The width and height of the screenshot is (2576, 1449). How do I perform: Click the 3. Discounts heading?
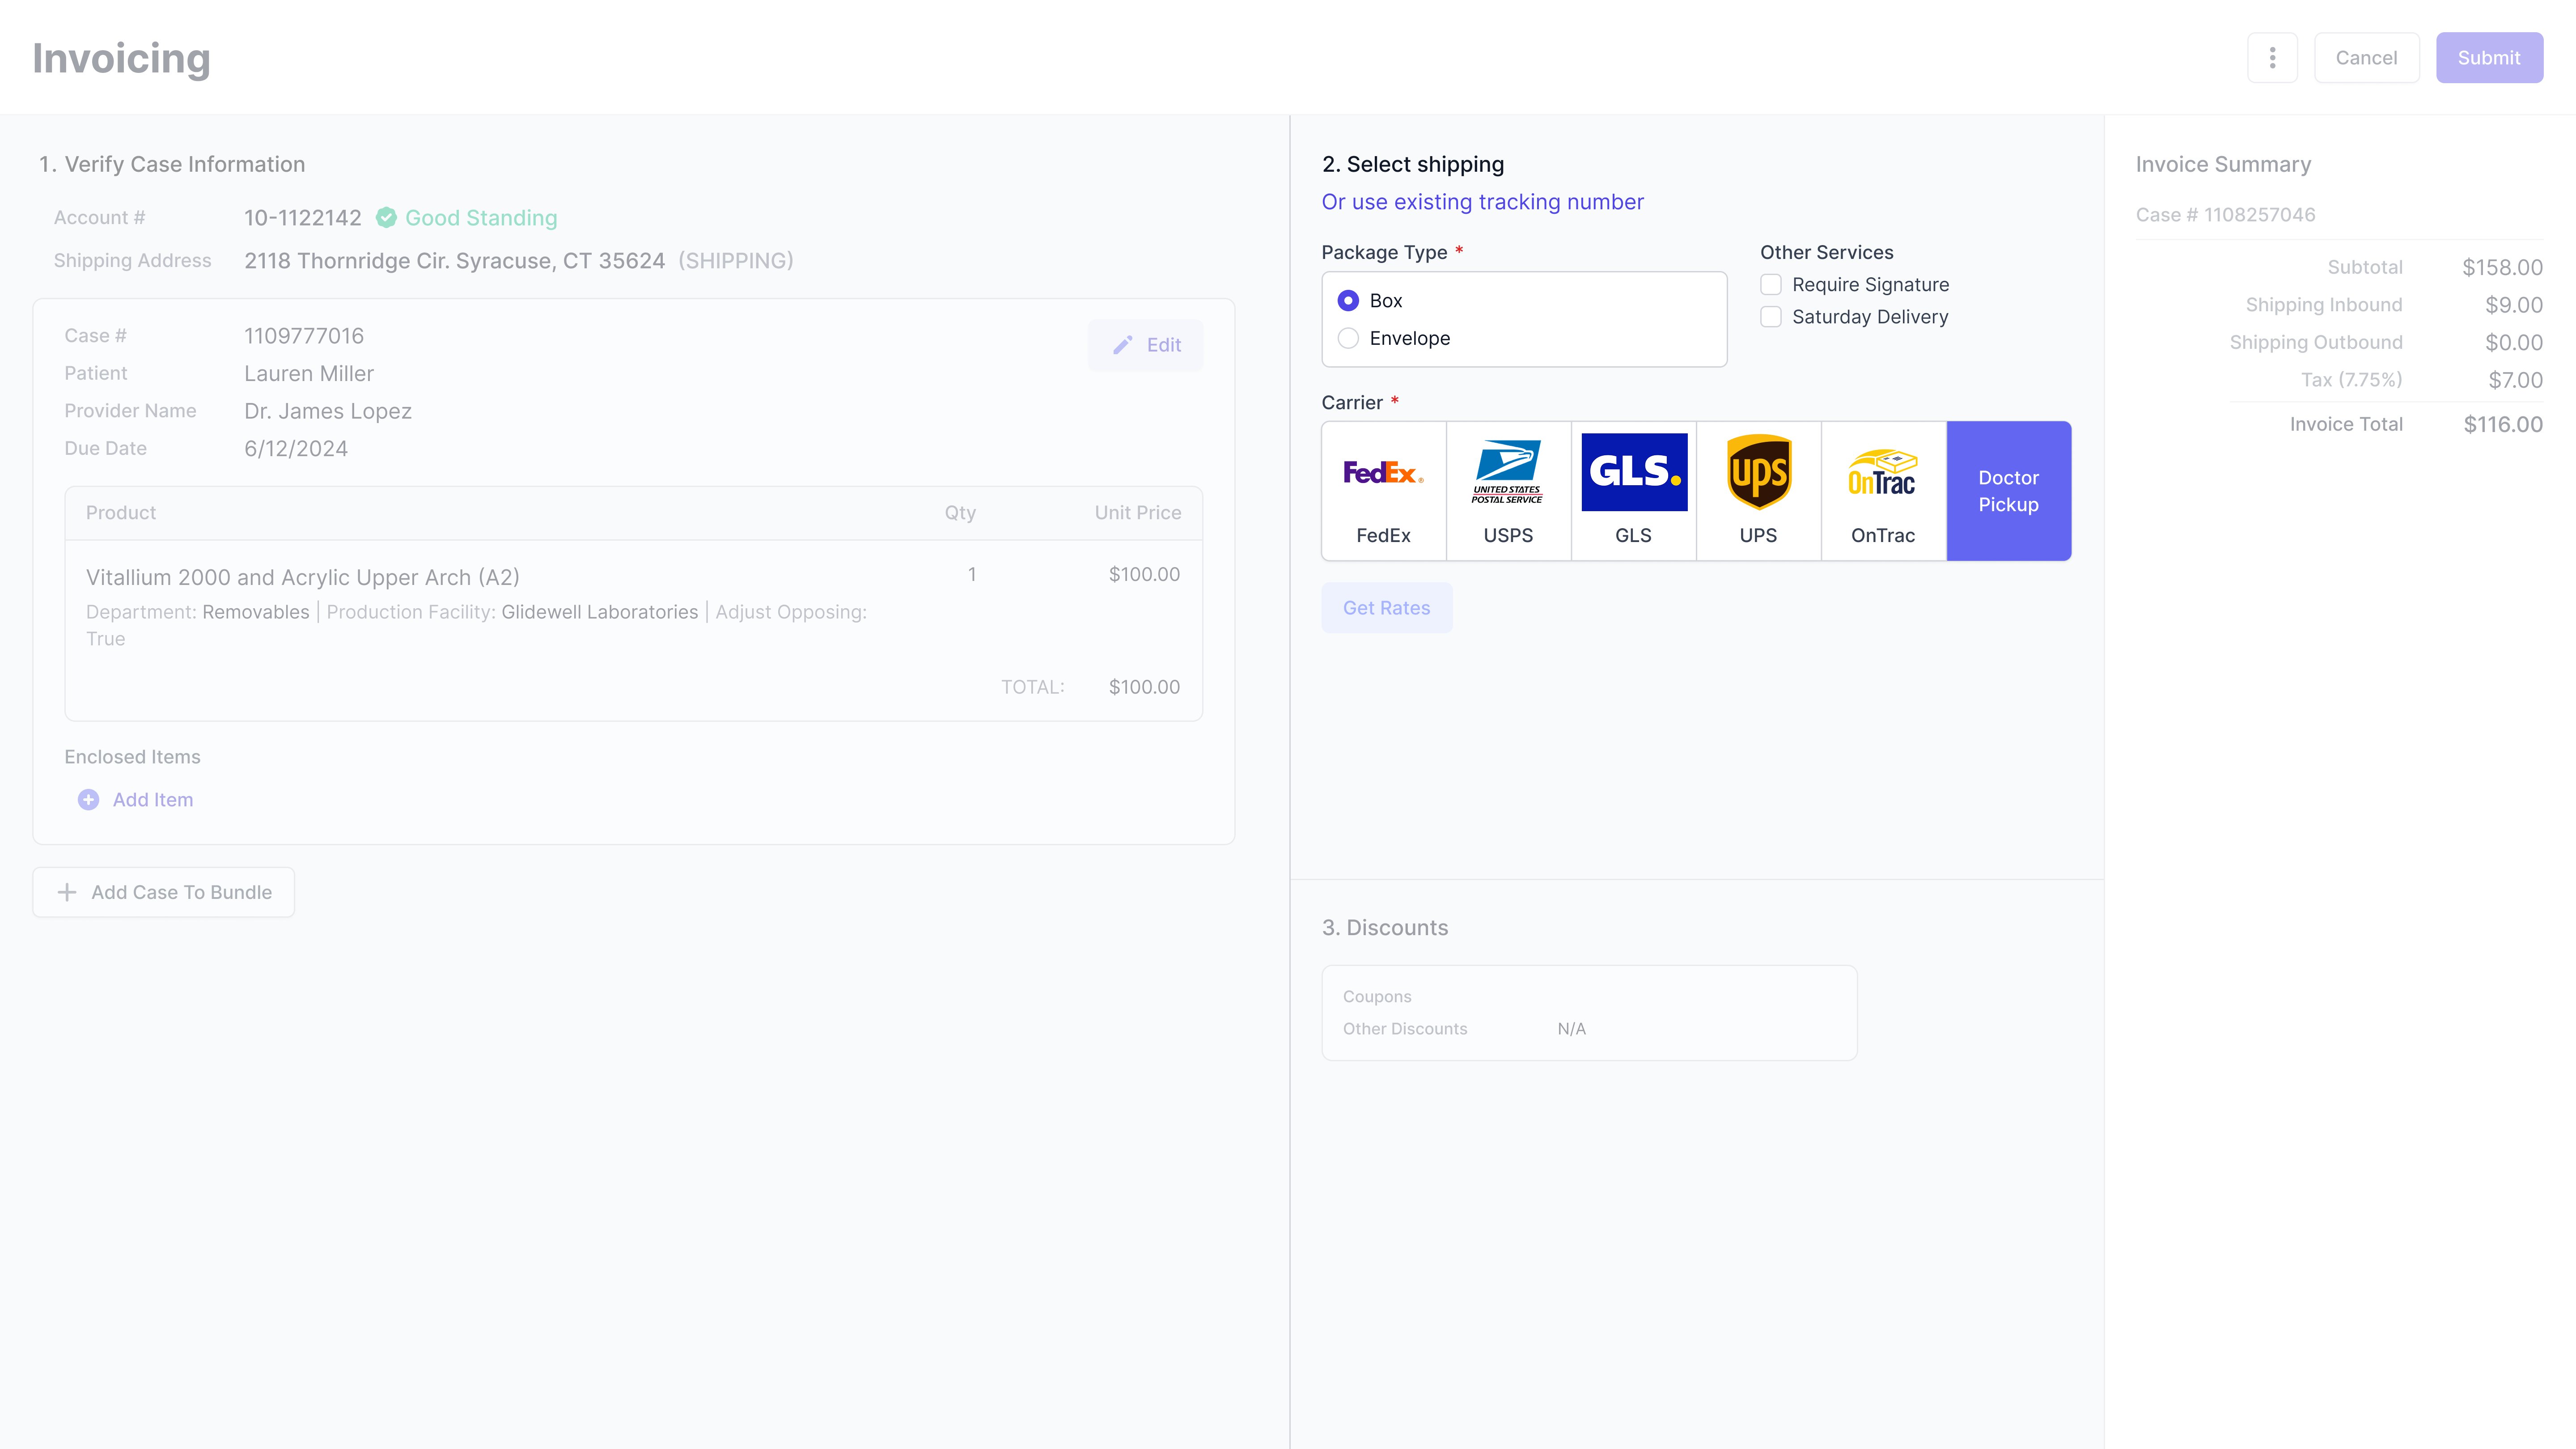coord(1384,928)
